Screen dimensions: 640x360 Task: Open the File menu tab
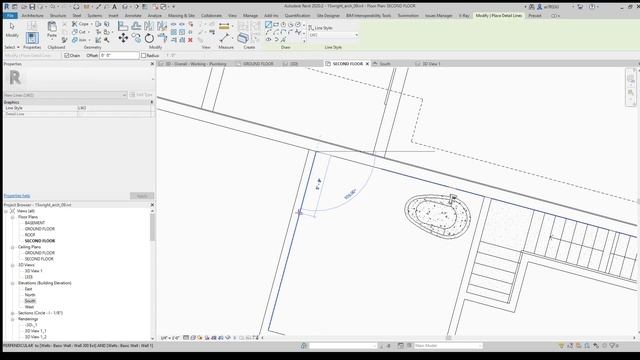click(x=10, y=16)
